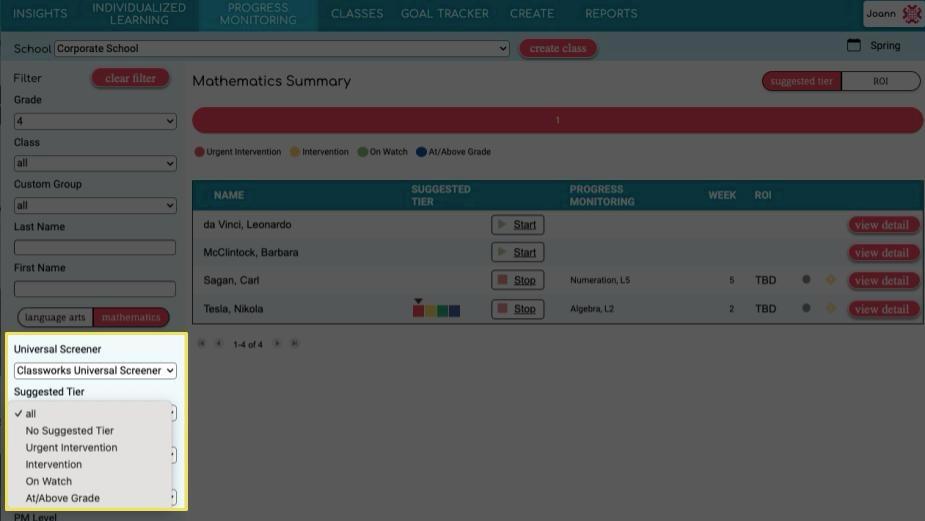View detail for da Vinci, Leonardo
This screenshot has width=925, height=521.
[882, 225]
